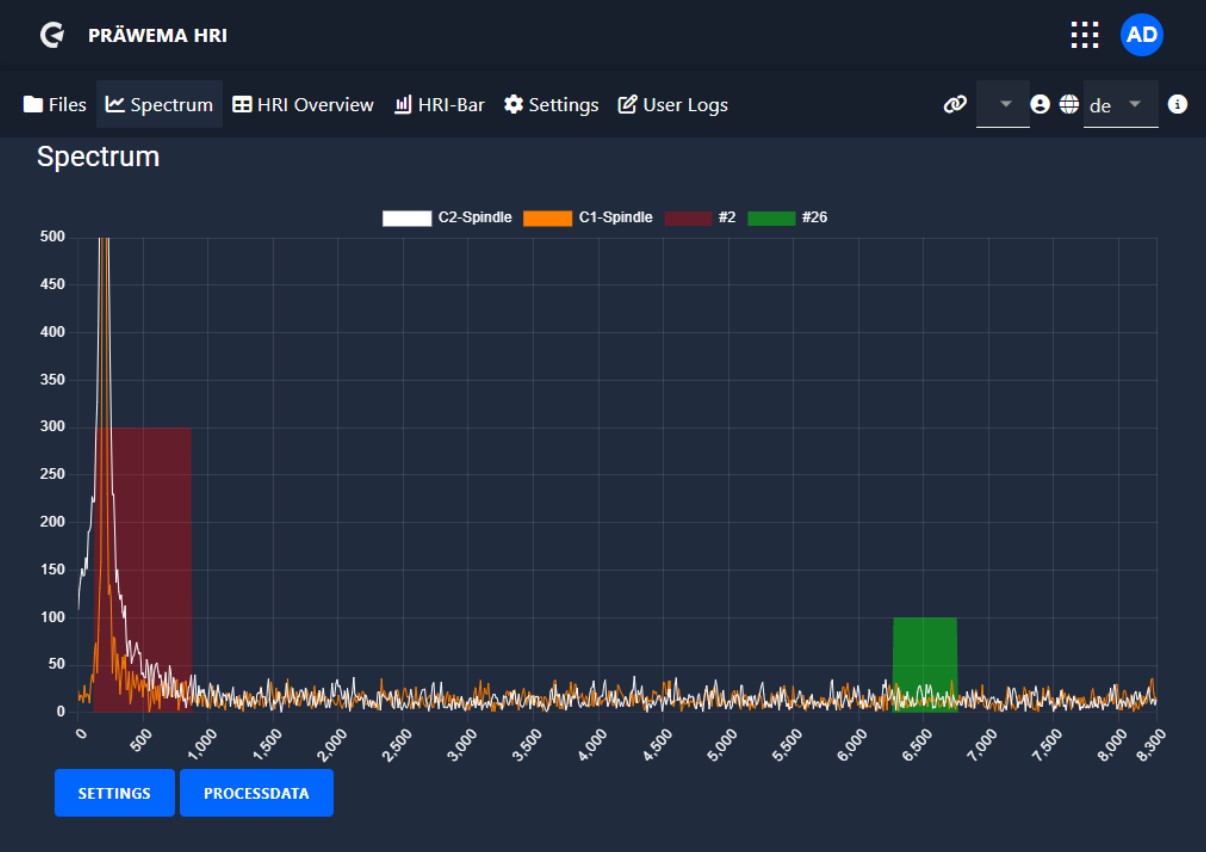Expand the 'de' language dropdown
The width and height of the screenshot is (1206, 852).
pyautogui.click(x=1120, y=104)
